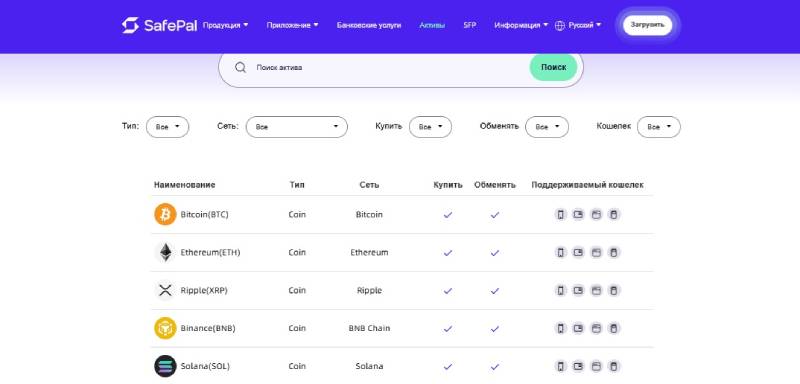Expand the Приложение navigation menu
Viewport: 800px width, 384px height.
tap(292, 25)
